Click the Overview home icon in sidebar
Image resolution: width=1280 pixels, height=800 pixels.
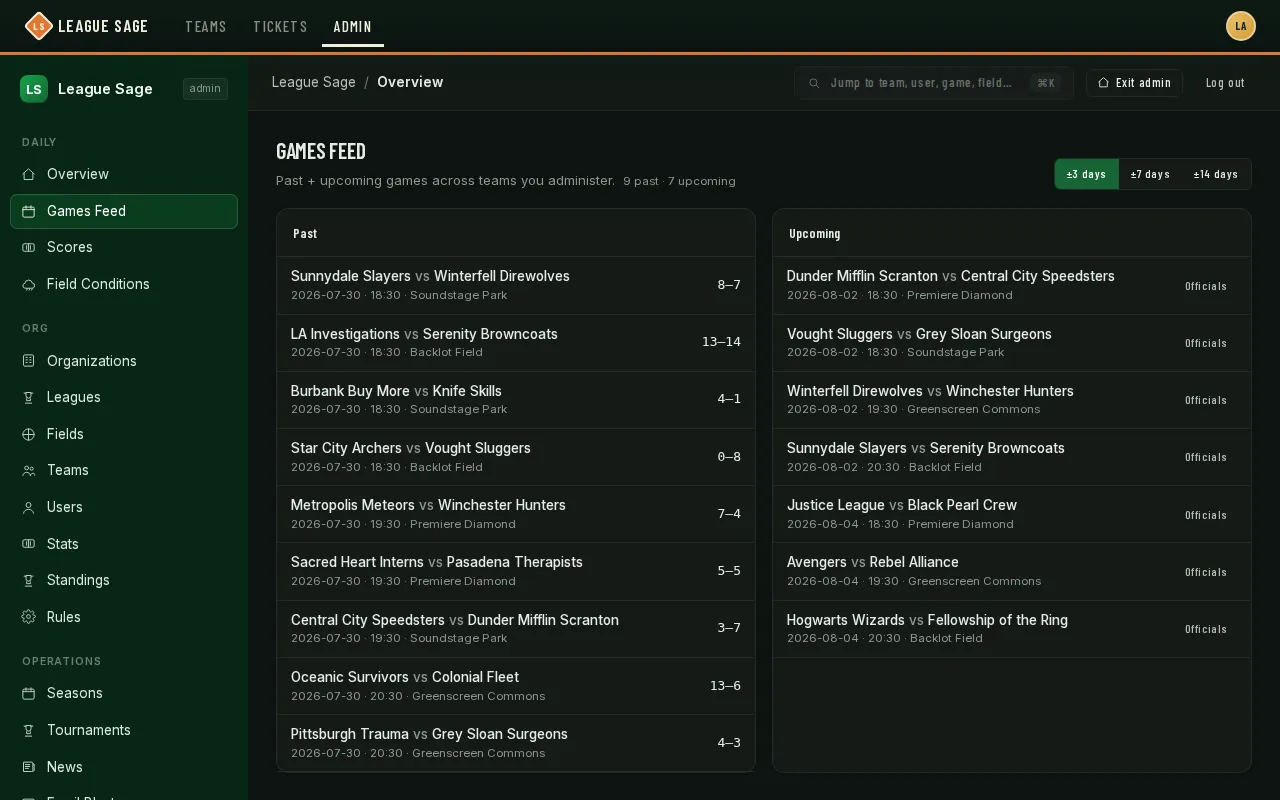(x=29, y=174)
